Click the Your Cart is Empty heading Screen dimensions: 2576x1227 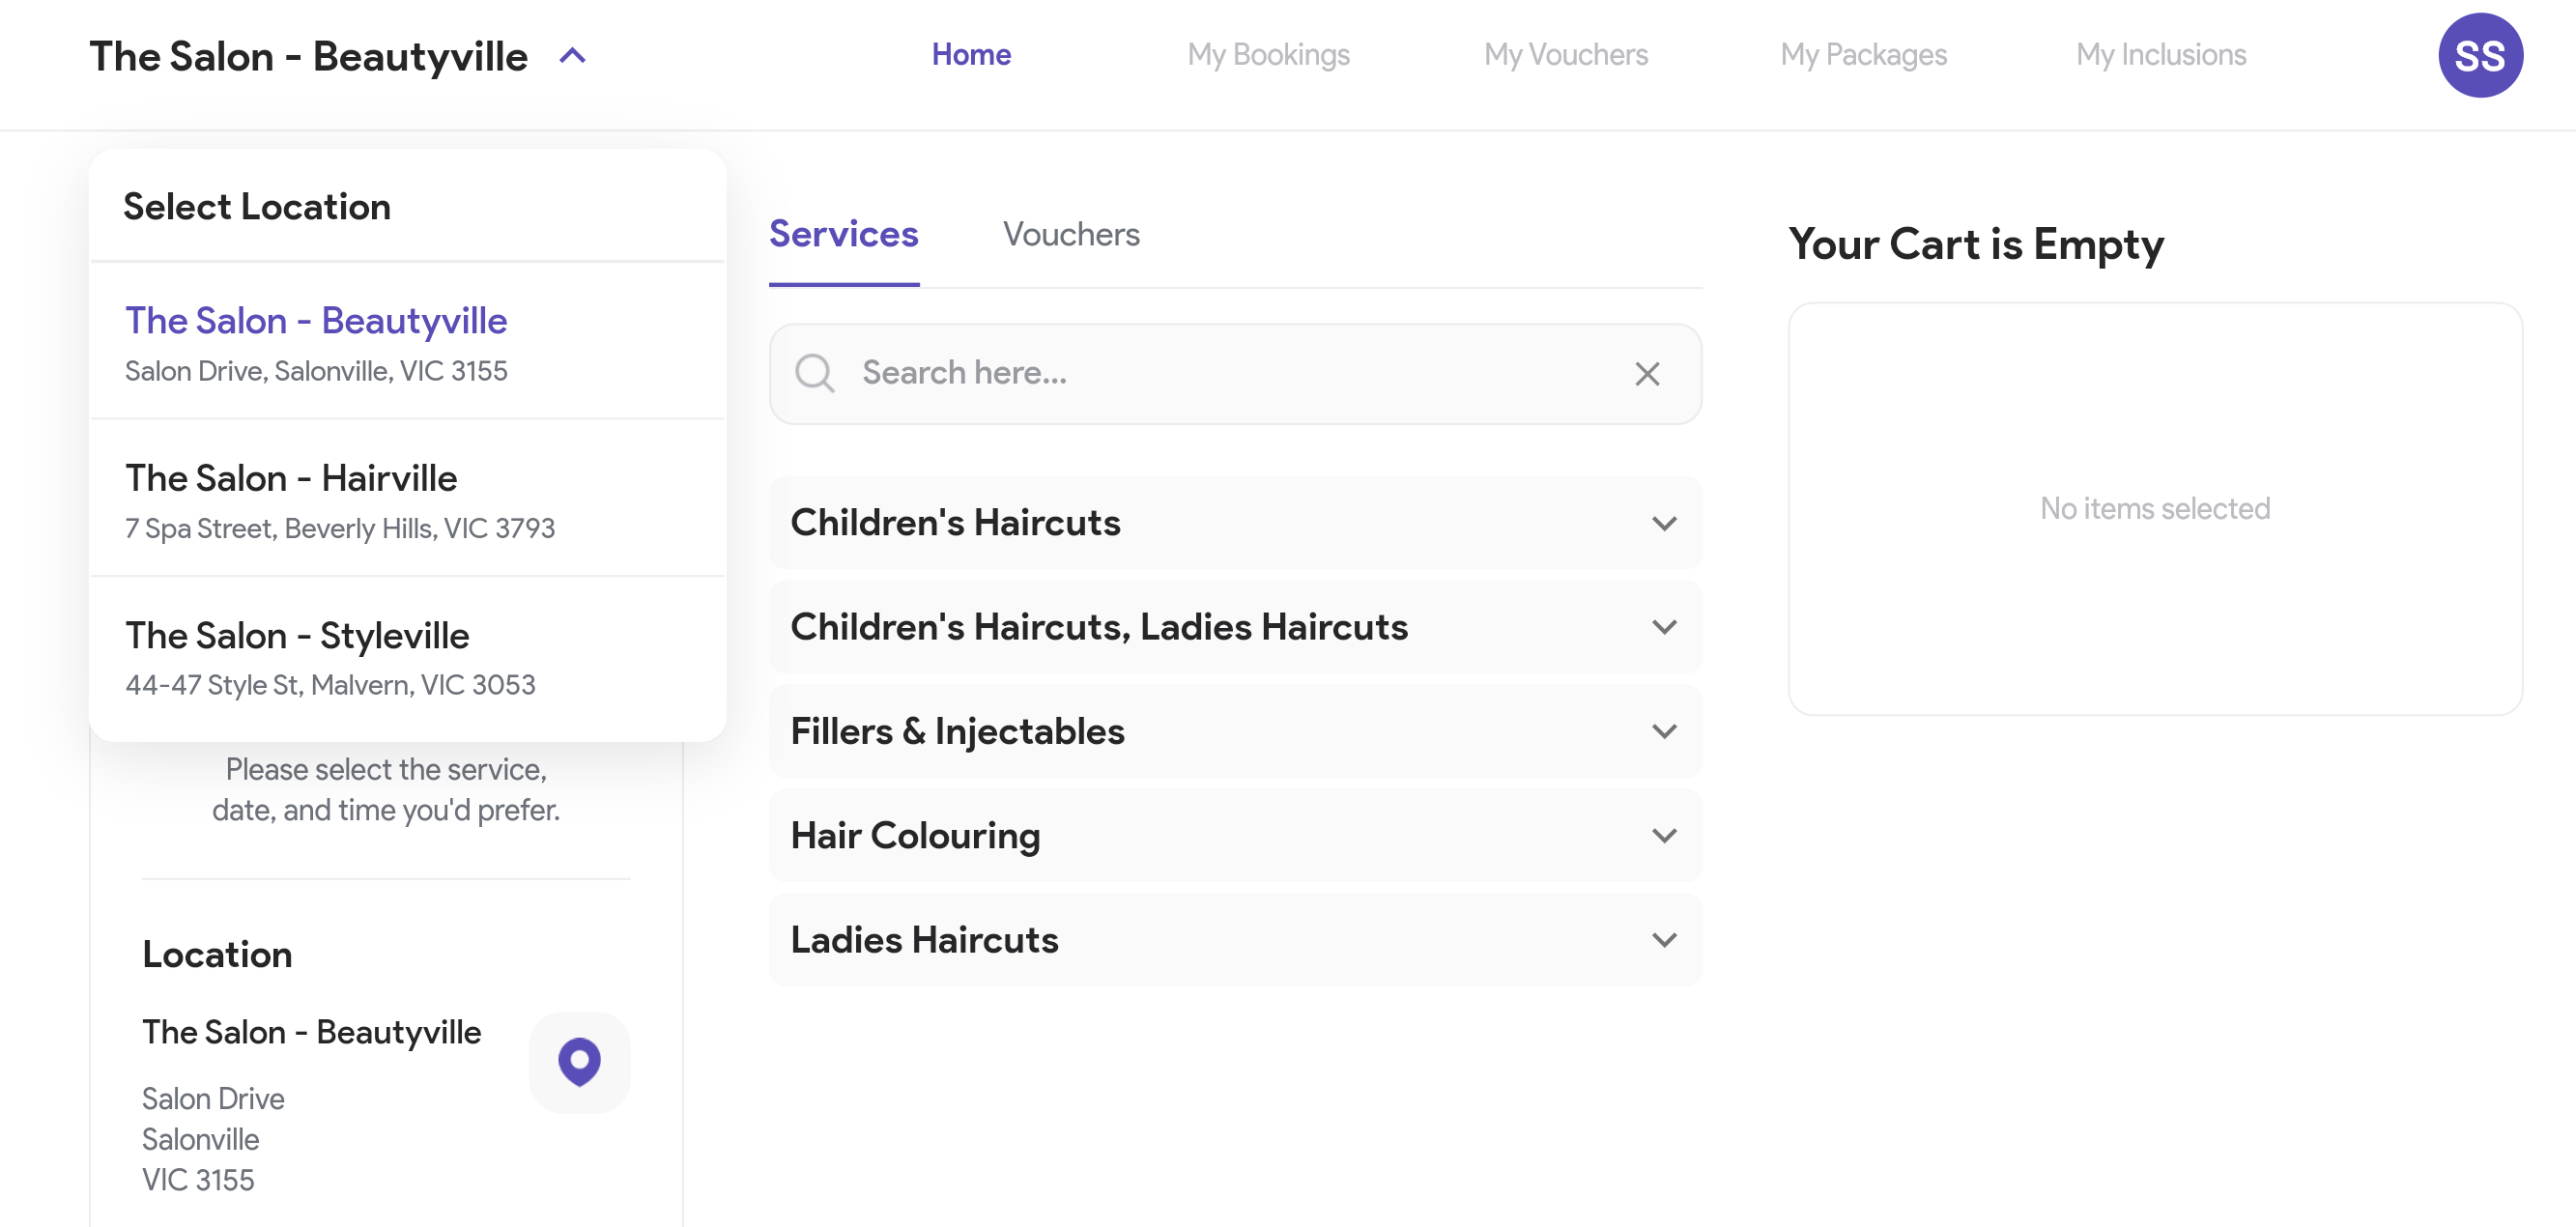point(1975,244)
